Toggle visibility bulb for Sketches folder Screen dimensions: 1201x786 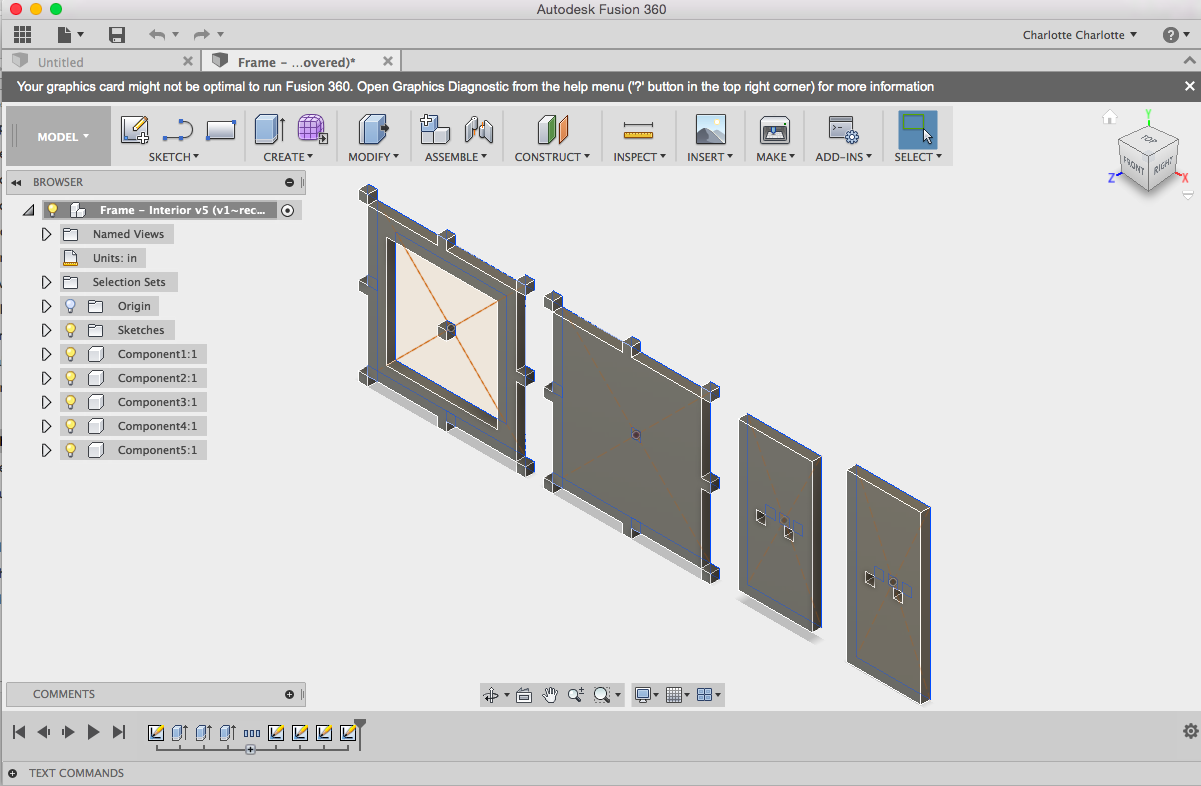click(70, 330)
